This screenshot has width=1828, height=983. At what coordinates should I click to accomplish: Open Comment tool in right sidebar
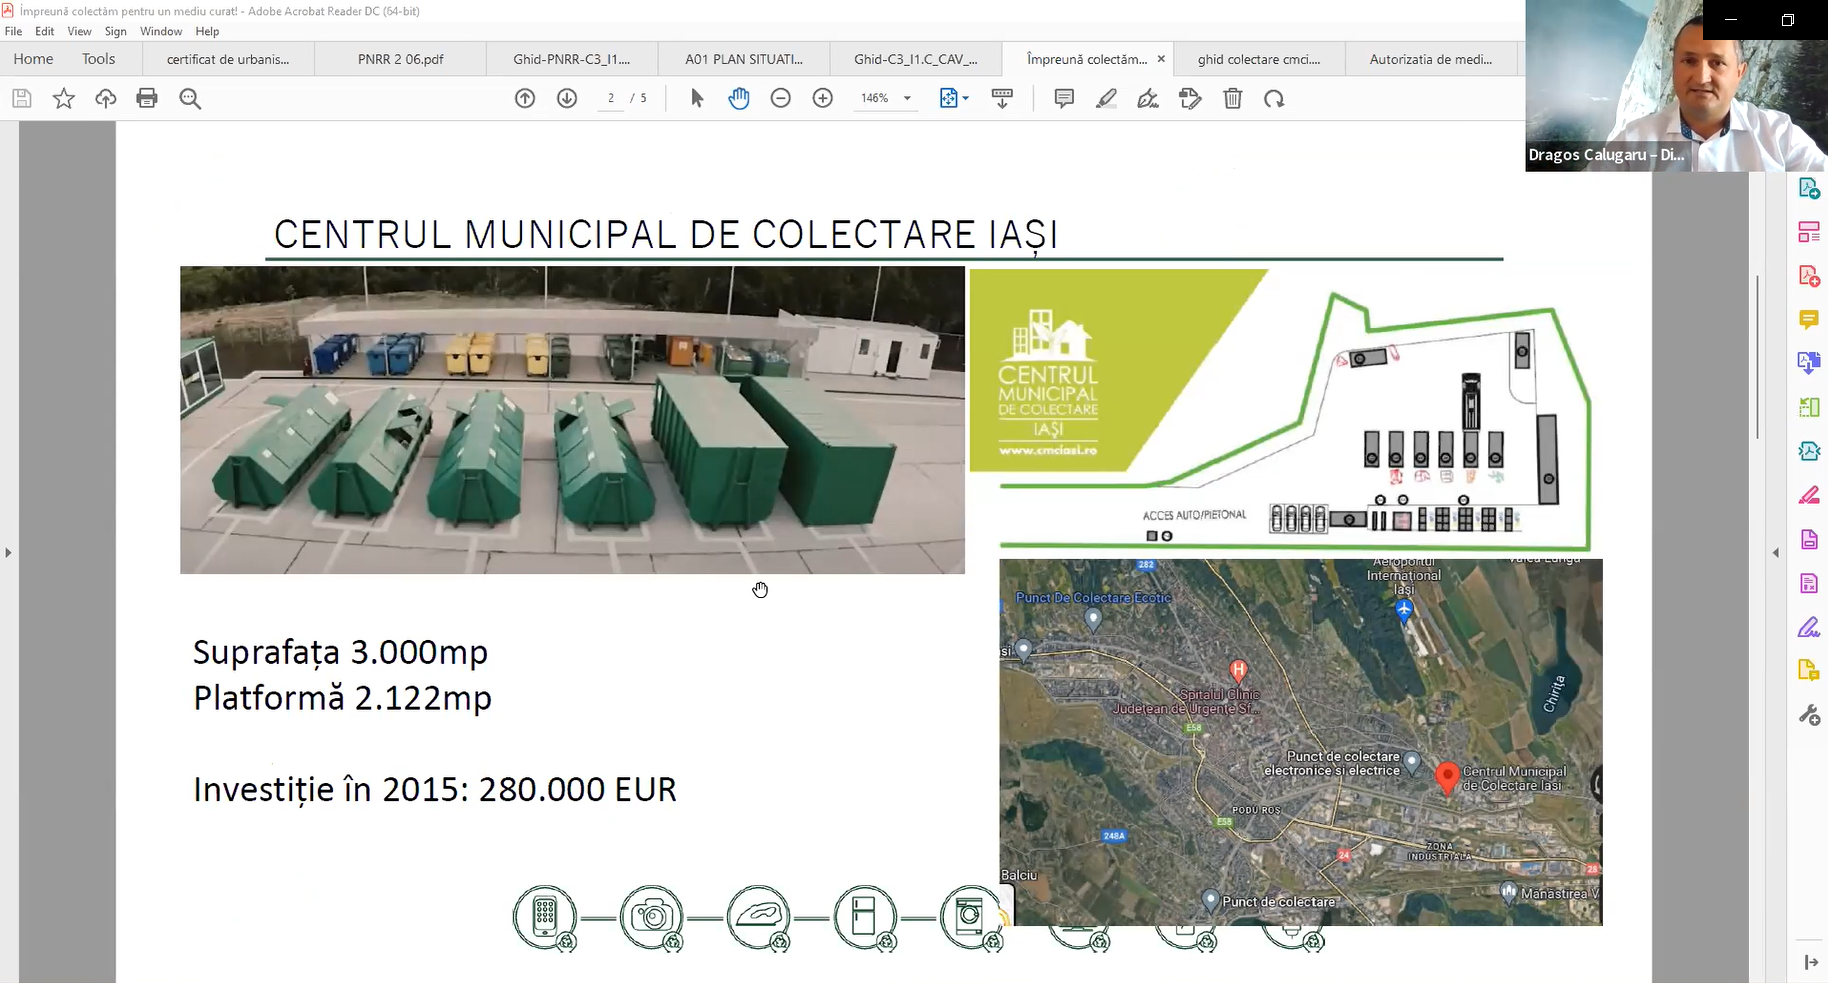click(1809, 320)
